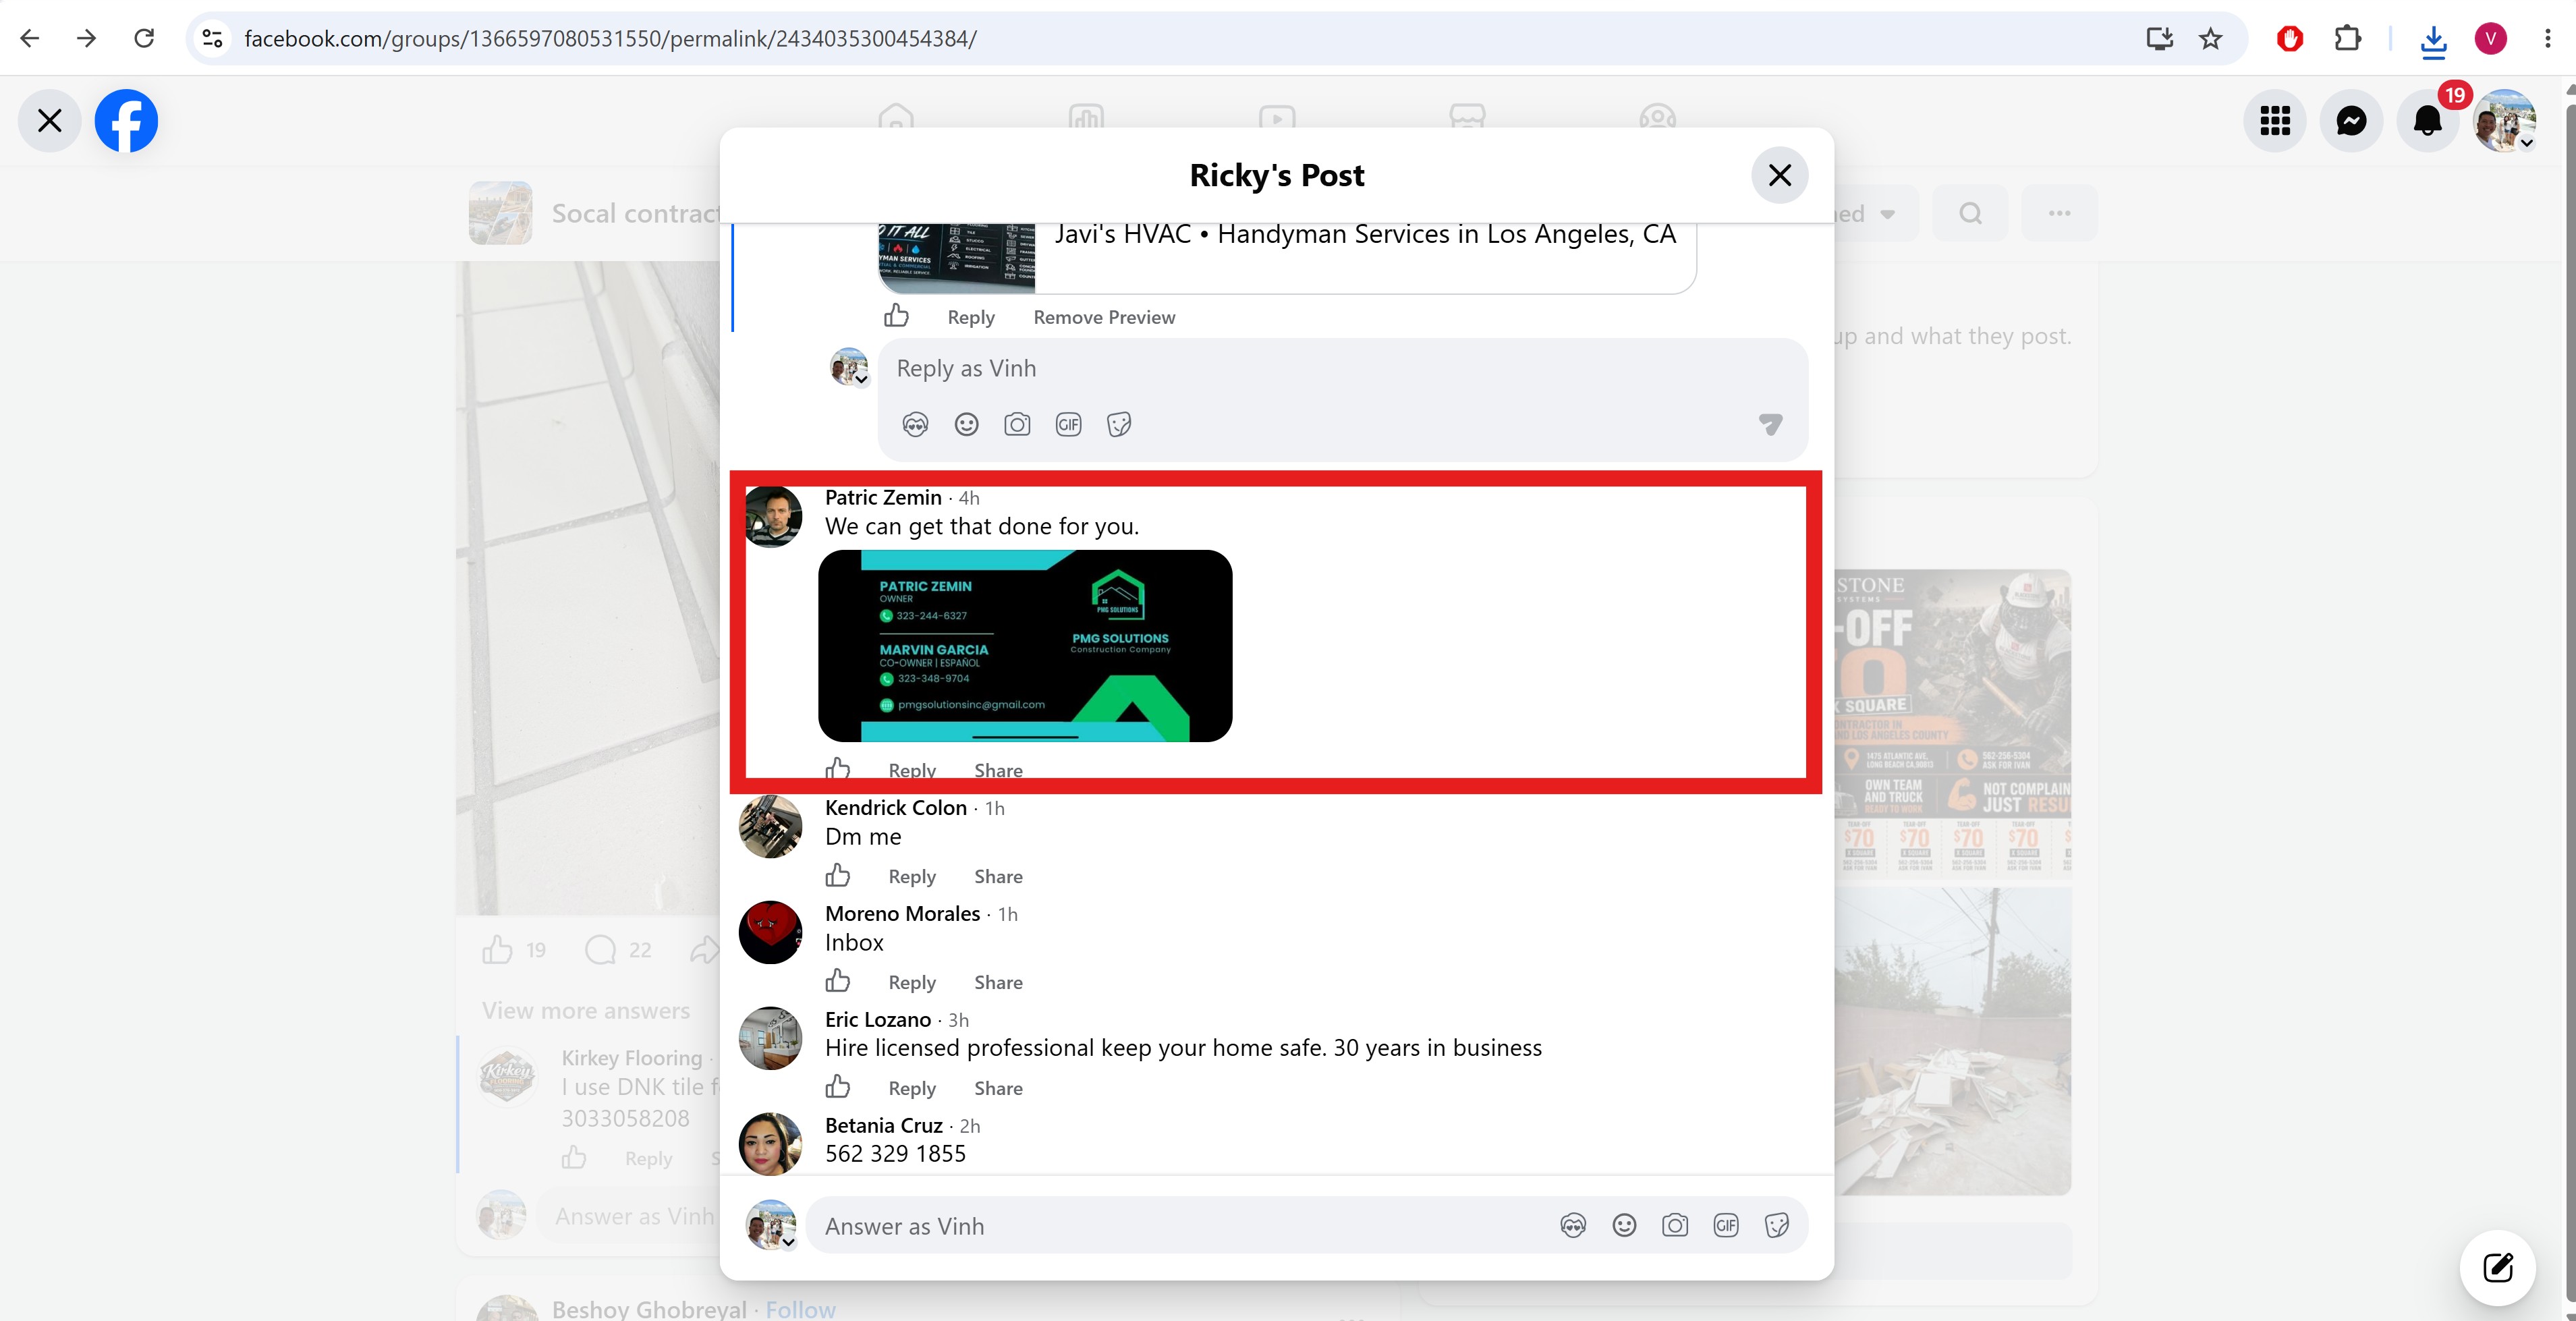Open the red ad blocker extension

(2289, 38)
